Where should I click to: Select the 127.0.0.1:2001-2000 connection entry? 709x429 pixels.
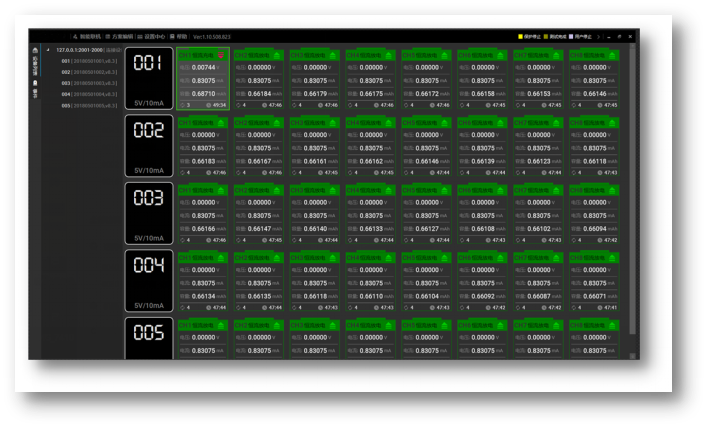(88, 50)
